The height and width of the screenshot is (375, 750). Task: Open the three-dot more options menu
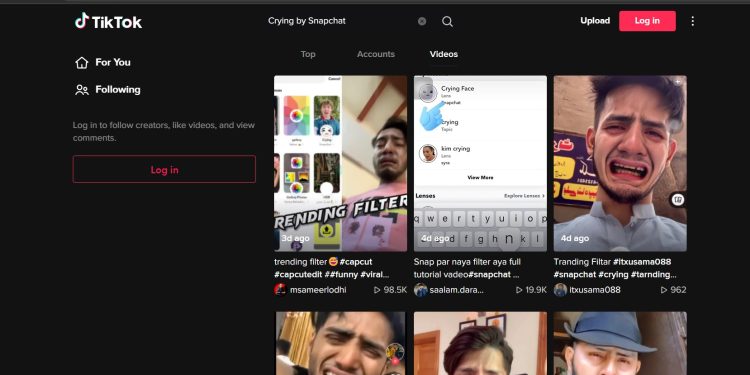[x=692, y=21]
